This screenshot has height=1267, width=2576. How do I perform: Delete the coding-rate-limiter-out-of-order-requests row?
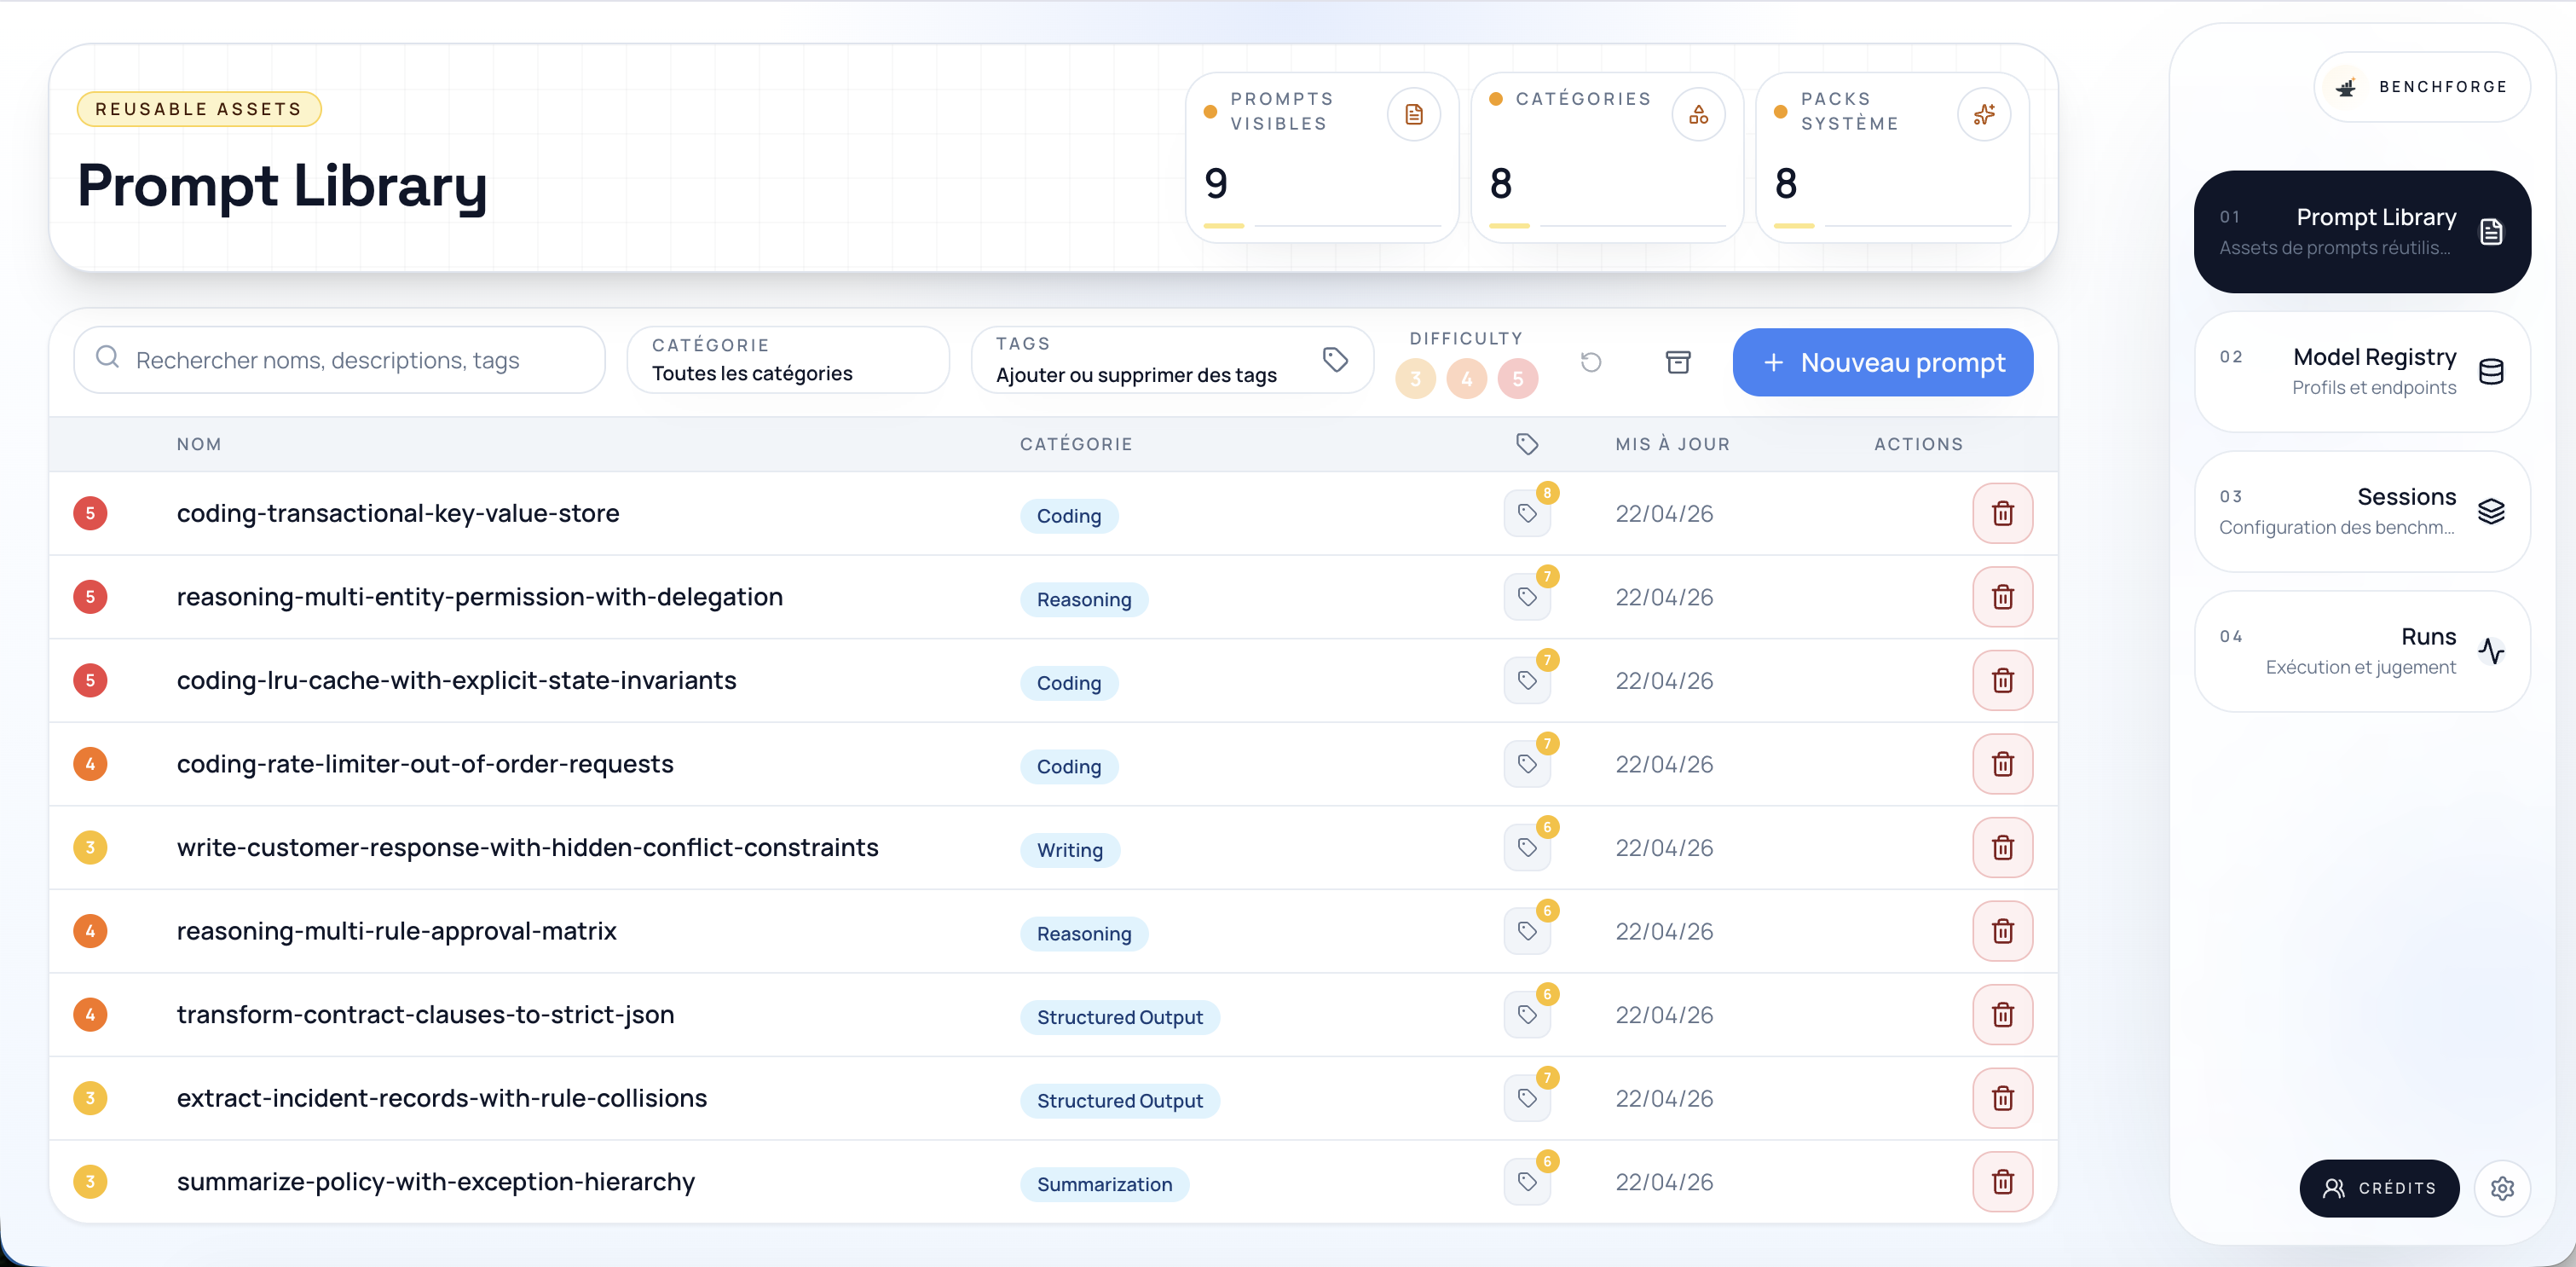(2002, 764)
